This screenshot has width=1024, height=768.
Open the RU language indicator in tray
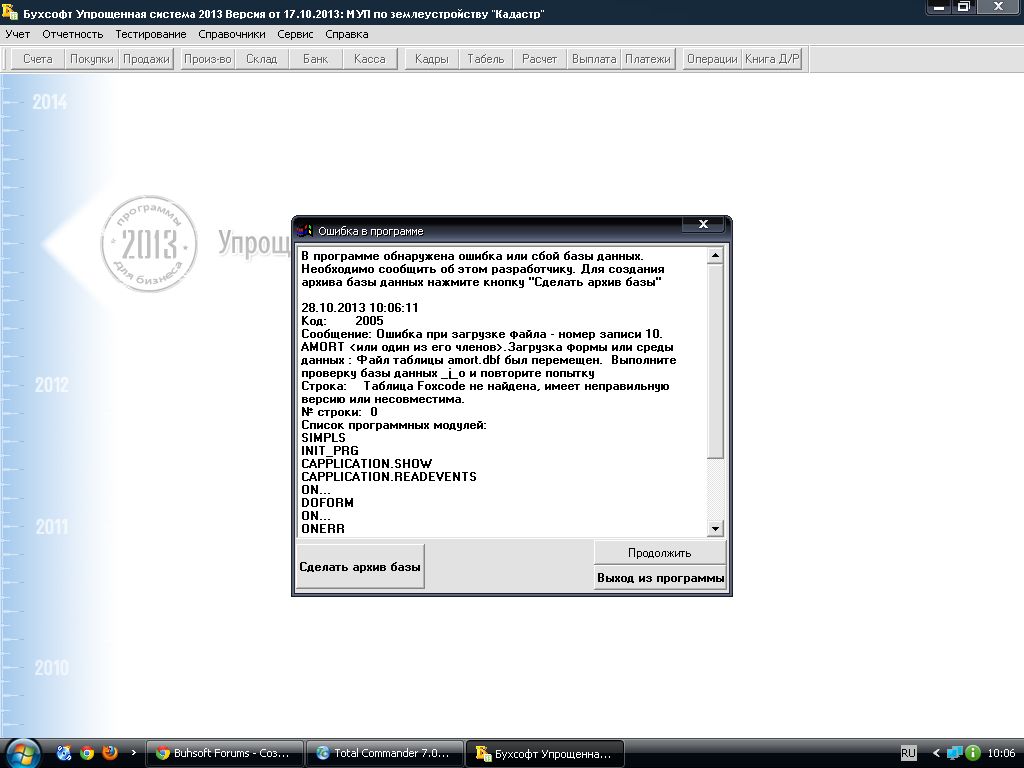tap(908, 753)
